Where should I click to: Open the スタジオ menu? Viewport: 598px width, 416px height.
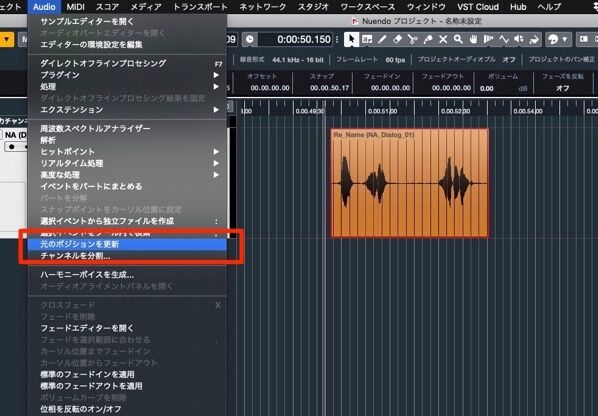313,7
